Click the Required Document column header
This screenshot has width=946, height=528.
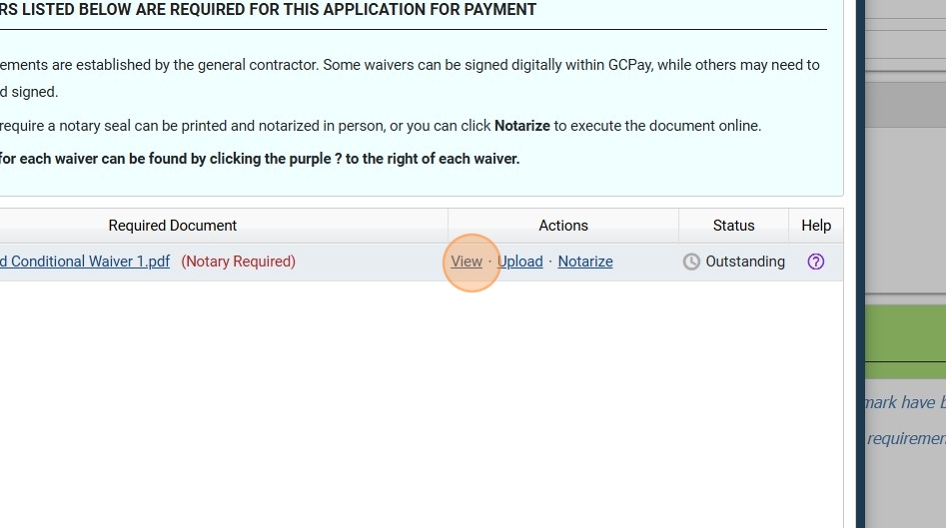(x=172, y=226)
